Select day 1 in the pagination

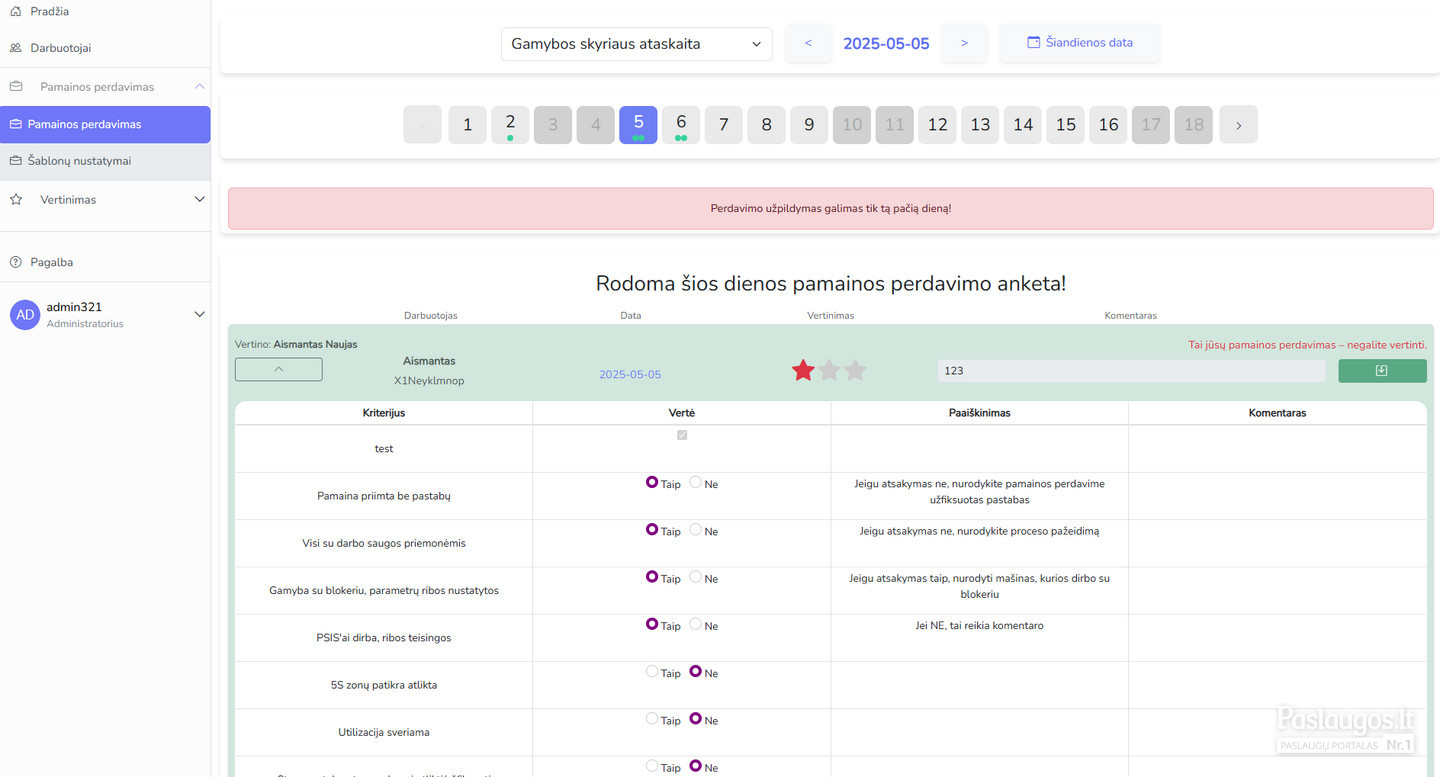tap(467, 125)
